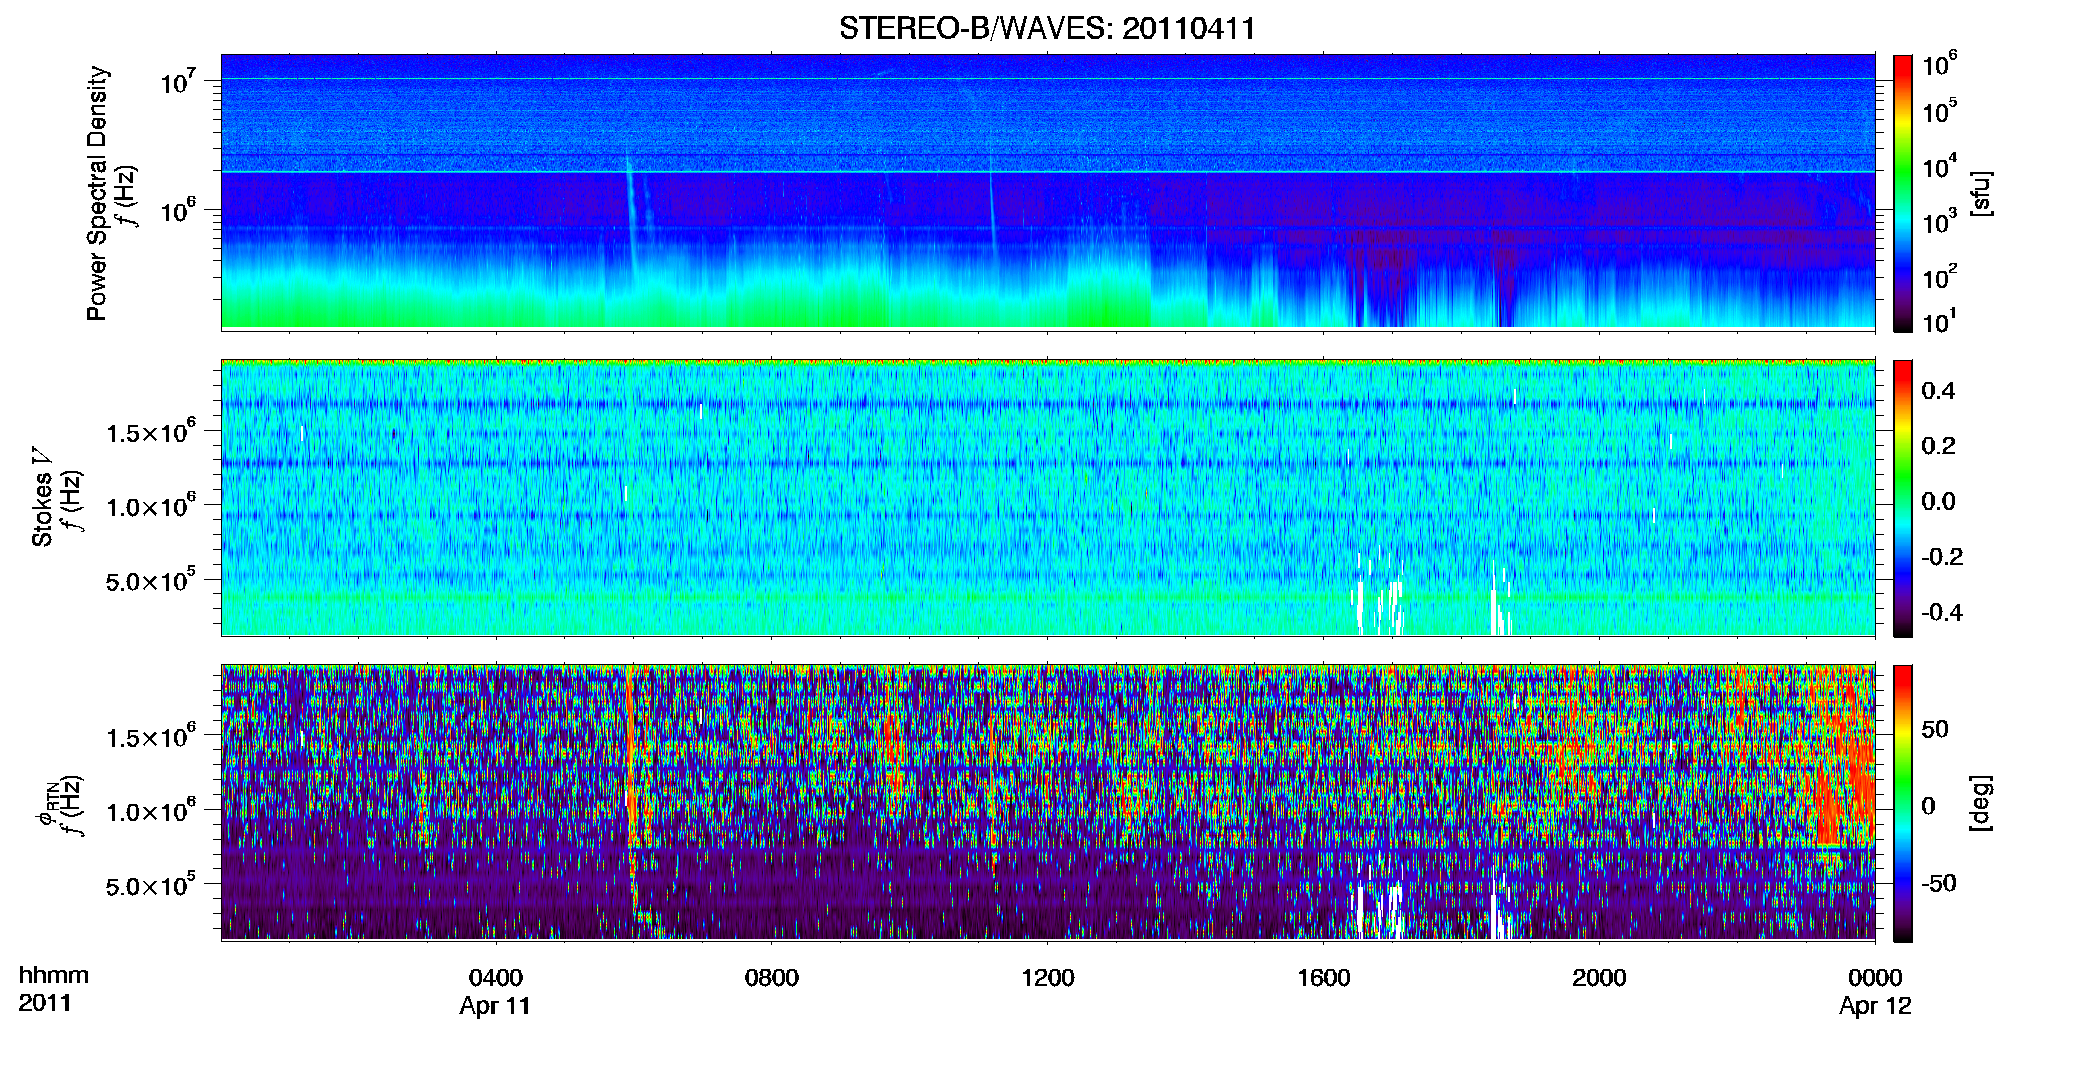Click the STEREO-B/WAVES: 20110411 title

coord(1047,28)
